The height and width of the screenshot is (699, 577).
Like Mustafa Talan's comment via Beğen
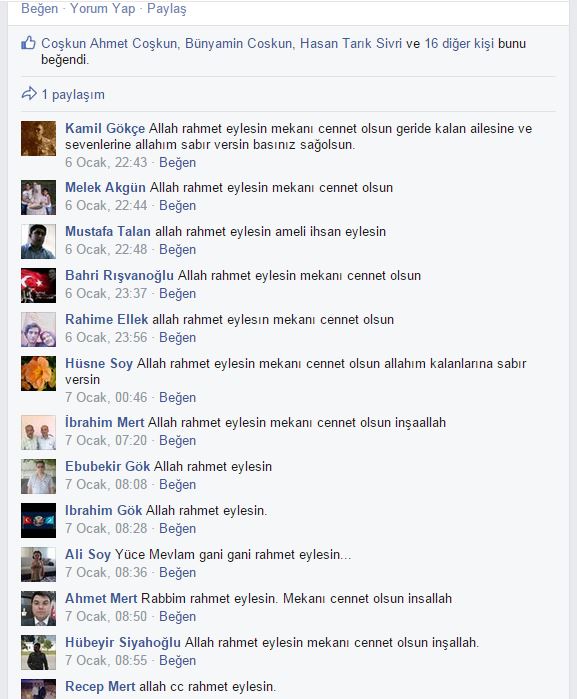point(177,249)
